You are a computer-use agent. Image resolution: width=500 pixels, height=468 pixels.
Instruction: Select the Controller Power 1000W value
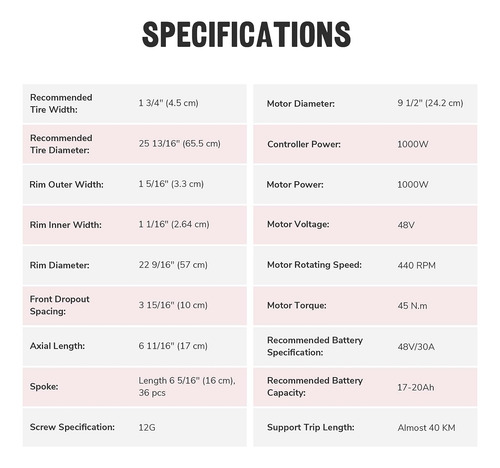[x=413, y=144]
